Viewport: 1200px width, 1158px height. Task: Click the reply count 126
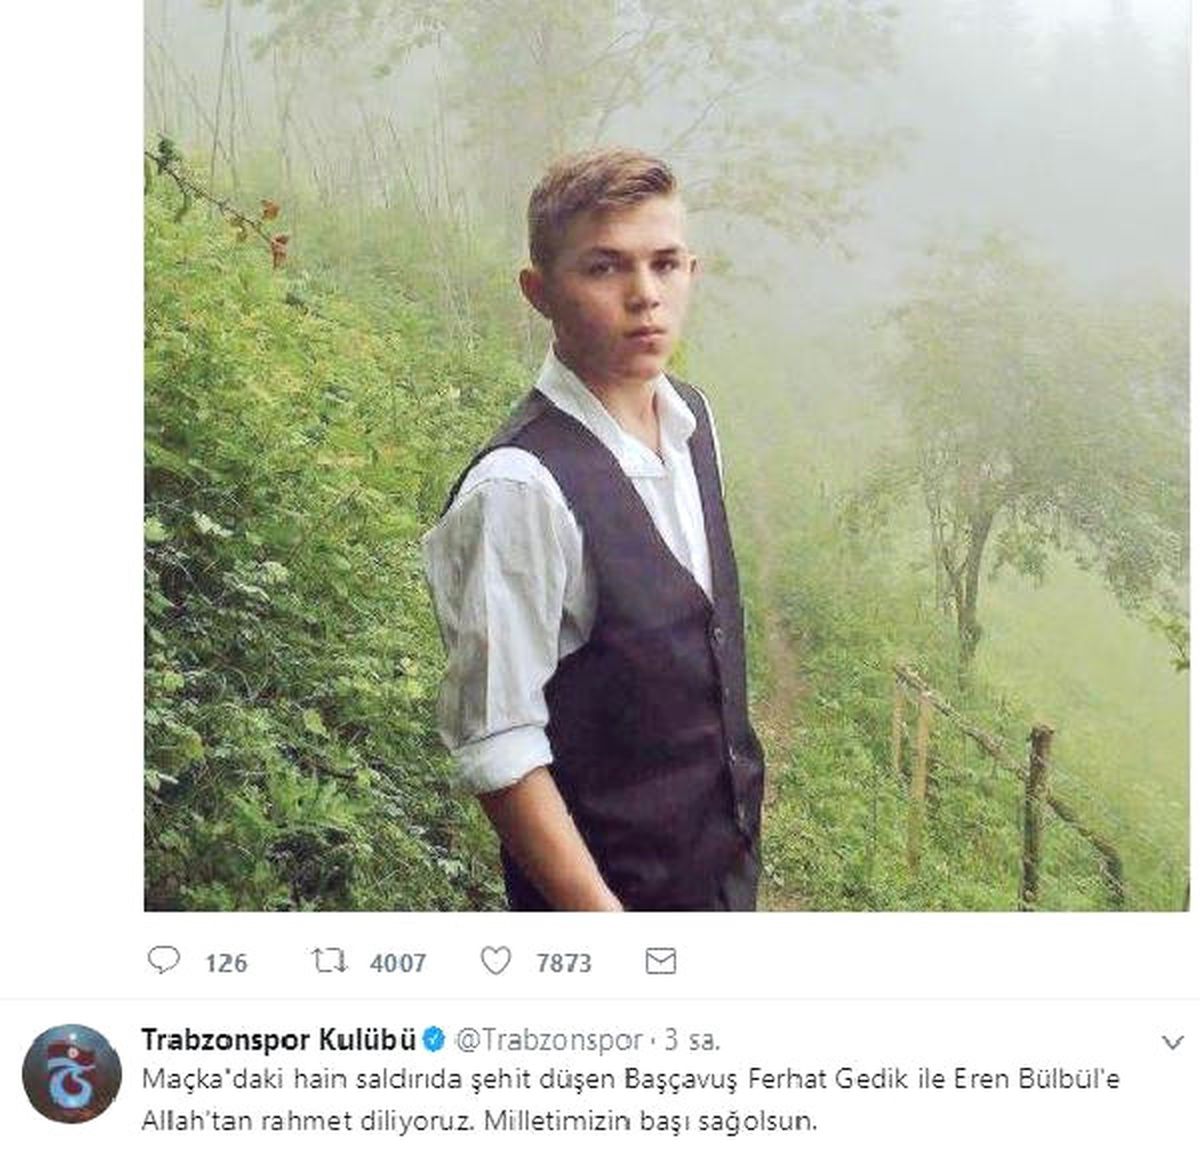tap(226, 963)
